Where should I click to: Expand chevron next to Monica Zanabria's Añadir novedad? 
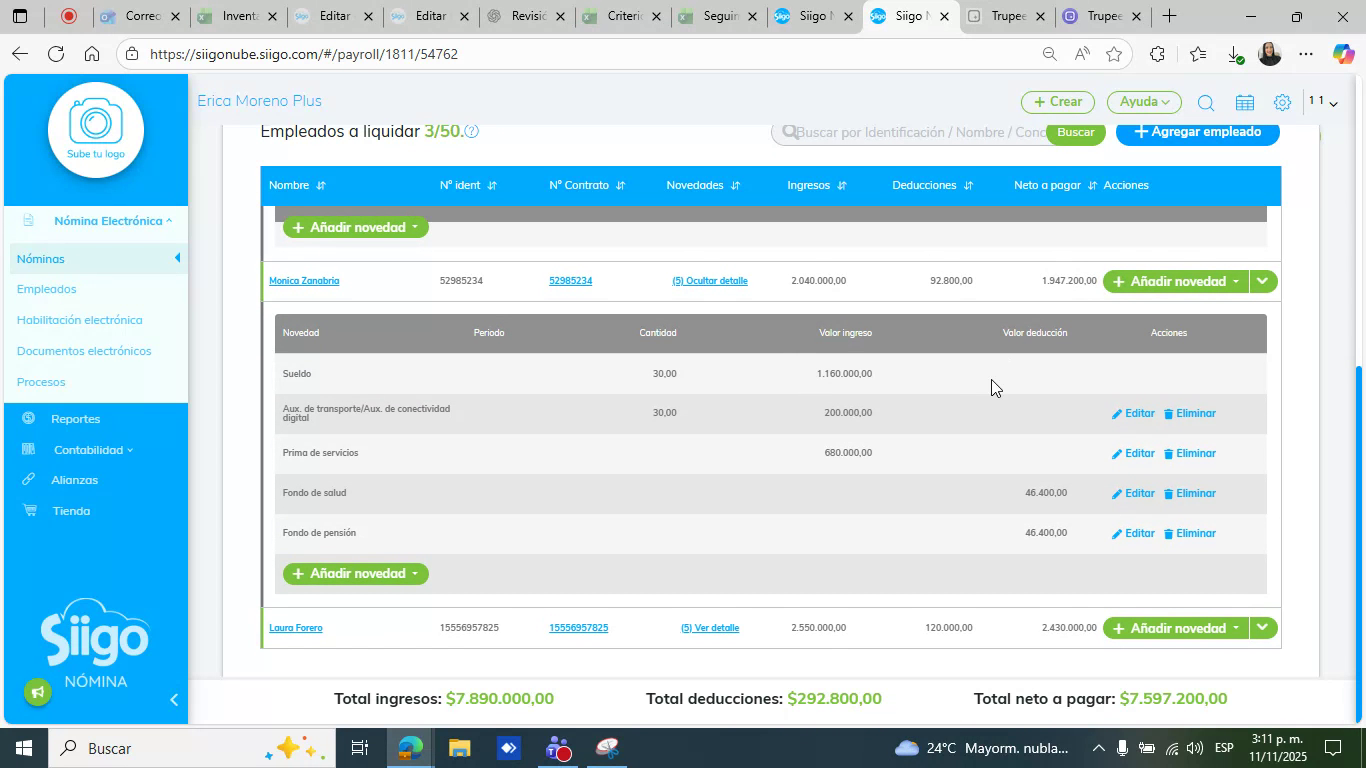[1263, 282]
